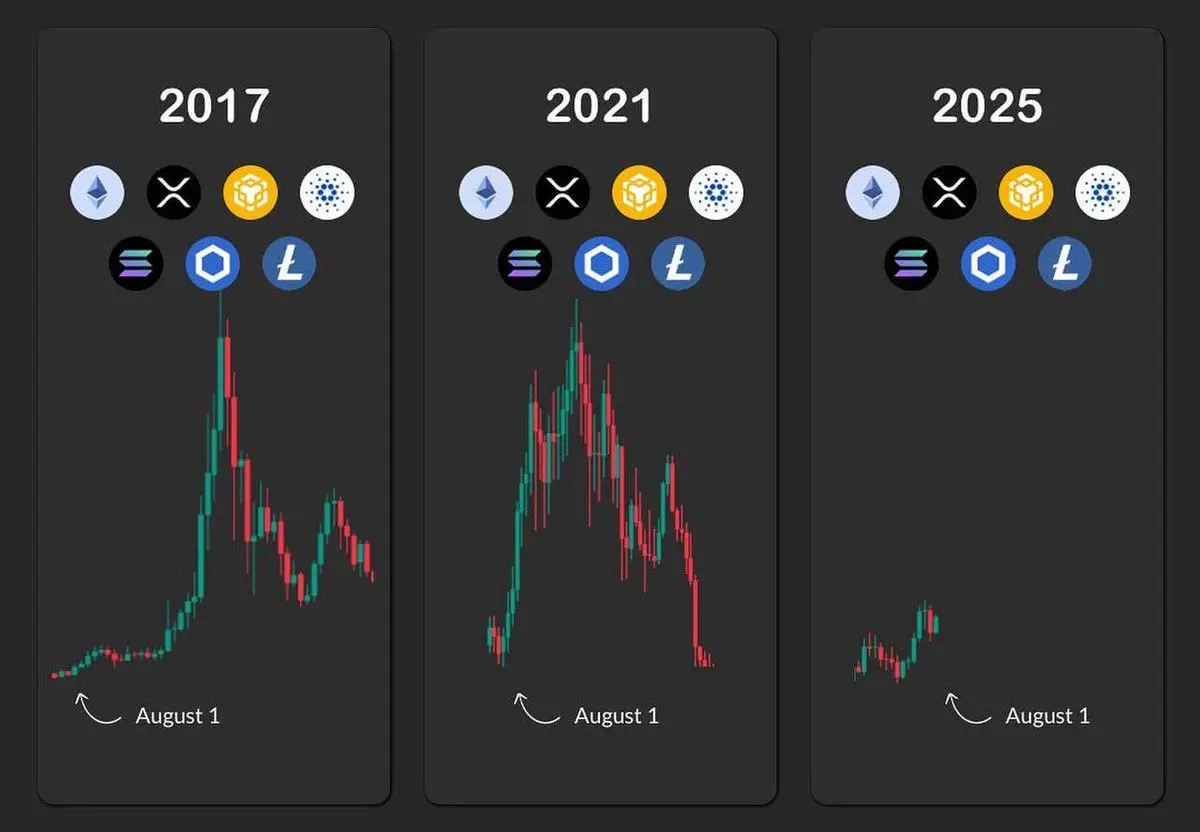Click the curved arrow in the 2025 panel
Screen dimensions: 1200x832
(x=967, y=708)
